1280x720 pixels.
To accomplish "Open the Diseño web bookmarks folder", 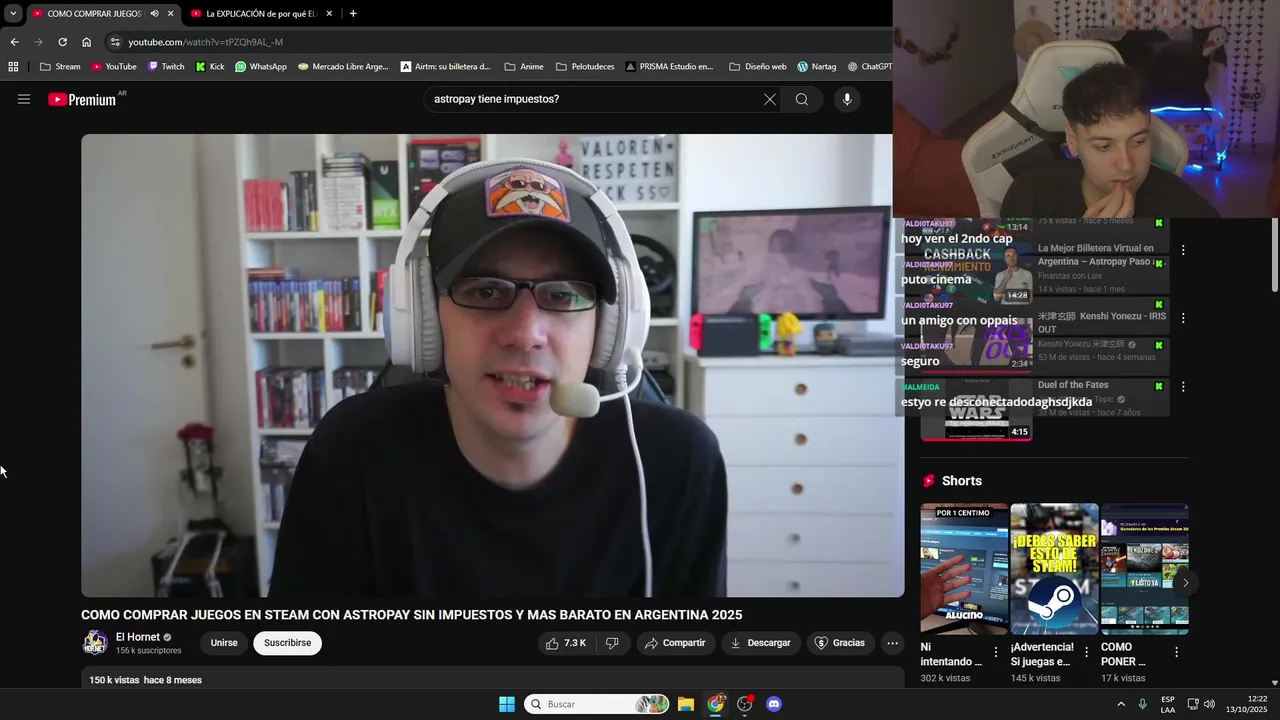I will point(758,67).
